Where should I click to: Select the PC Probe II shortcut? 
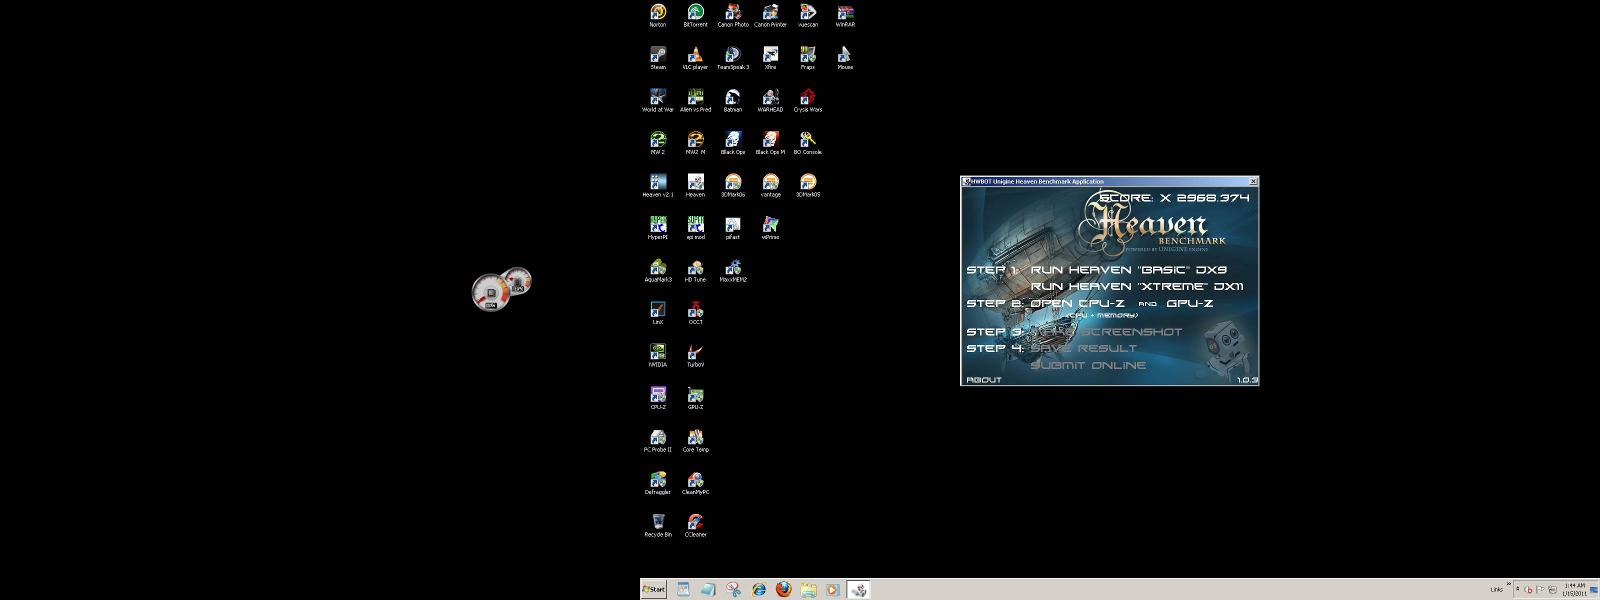(x=658, y=440)
